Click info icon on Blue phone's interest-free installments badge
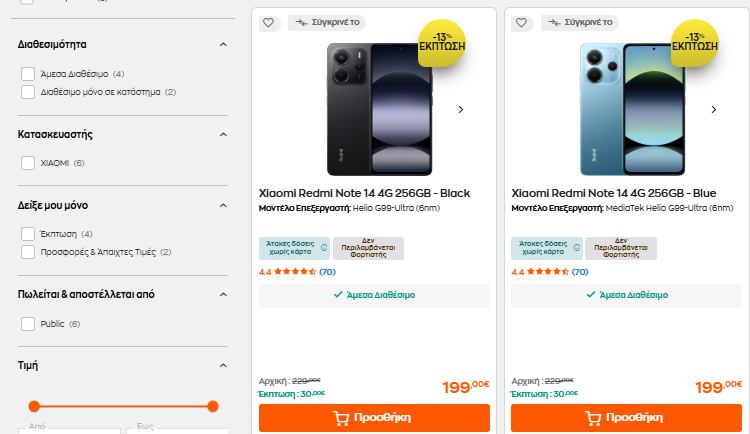This screenshot has height=434, width=750. 576,248
